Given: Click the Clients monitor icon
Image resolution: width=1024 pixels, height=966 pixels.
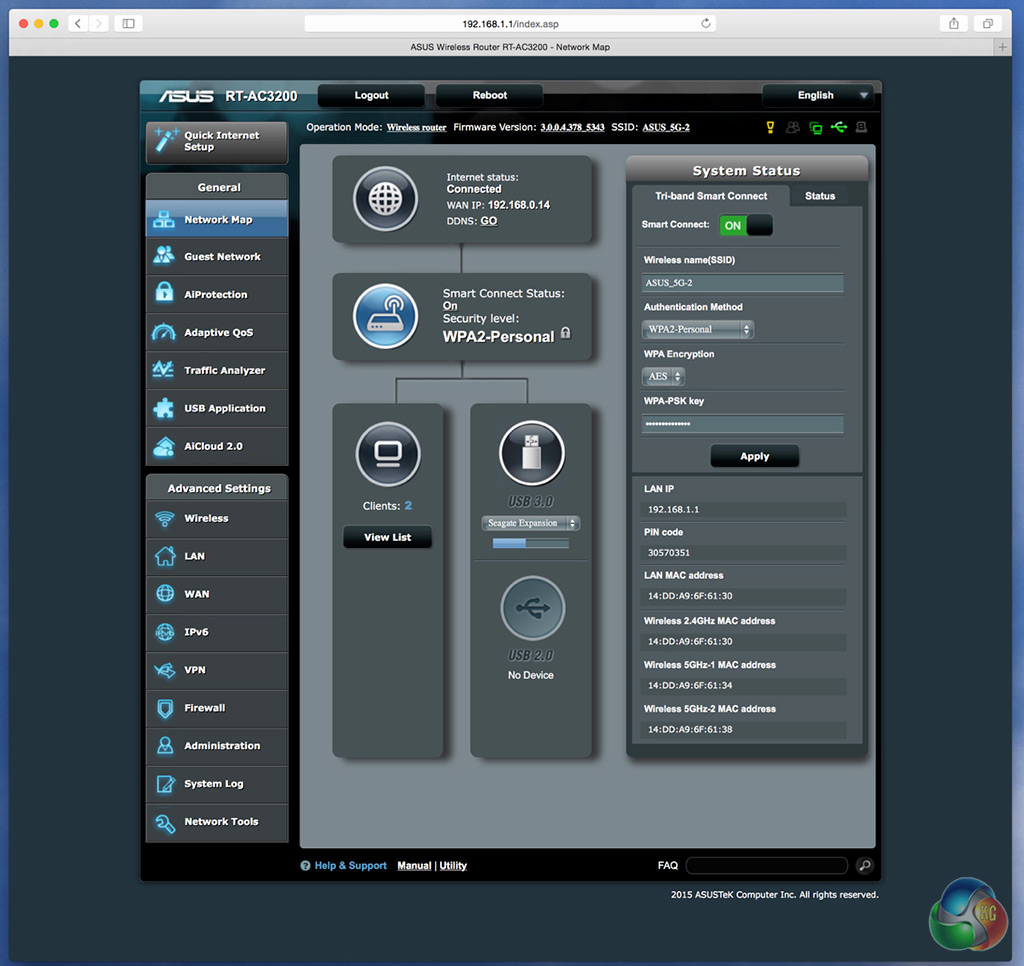Looking at the screenshot, I should 388,453.
